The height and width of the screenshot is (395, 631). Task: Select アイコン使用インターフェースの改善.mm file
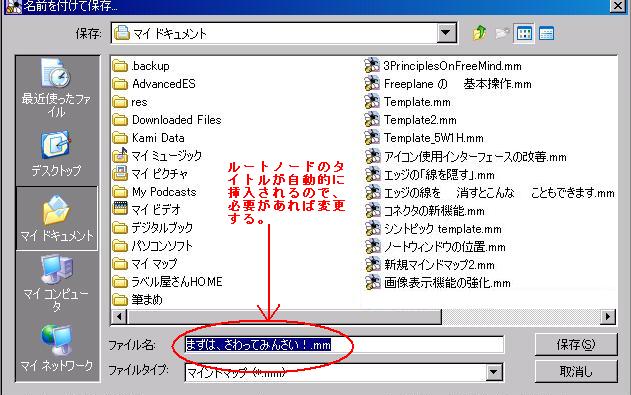[x=465, y=156]
